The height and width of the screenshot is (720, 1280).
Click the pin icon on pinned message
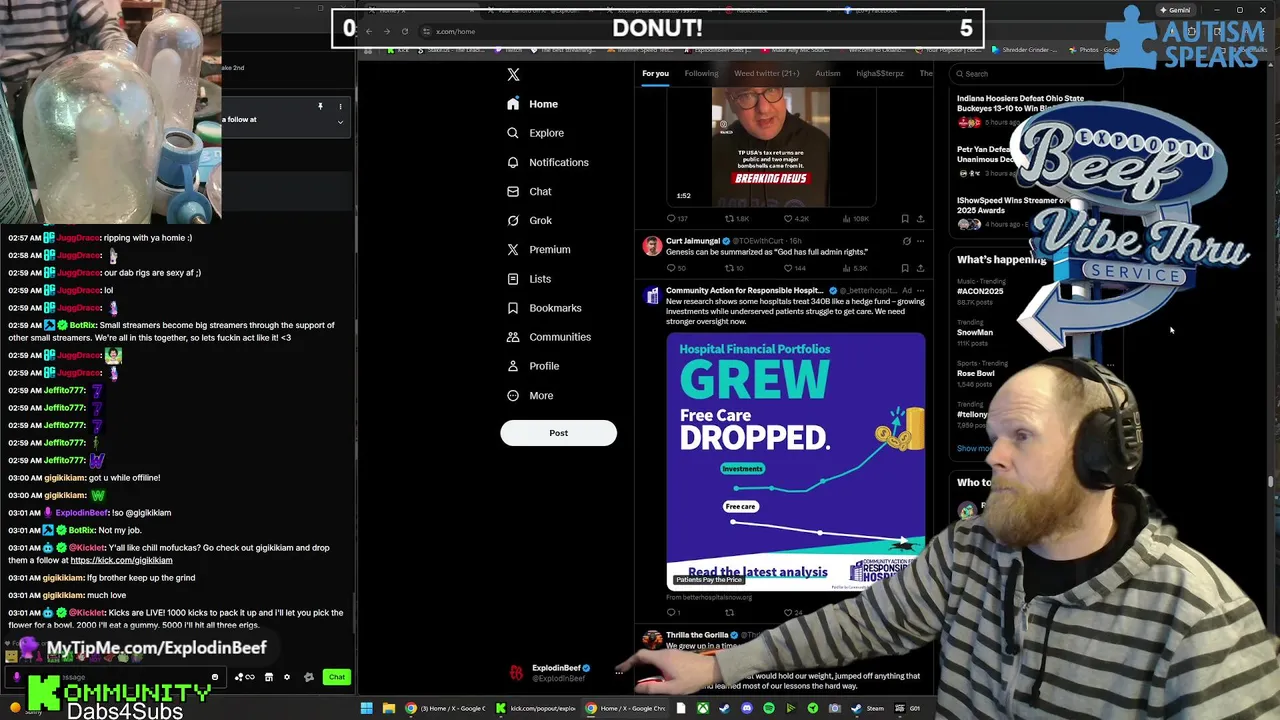[x=320, y=106]
